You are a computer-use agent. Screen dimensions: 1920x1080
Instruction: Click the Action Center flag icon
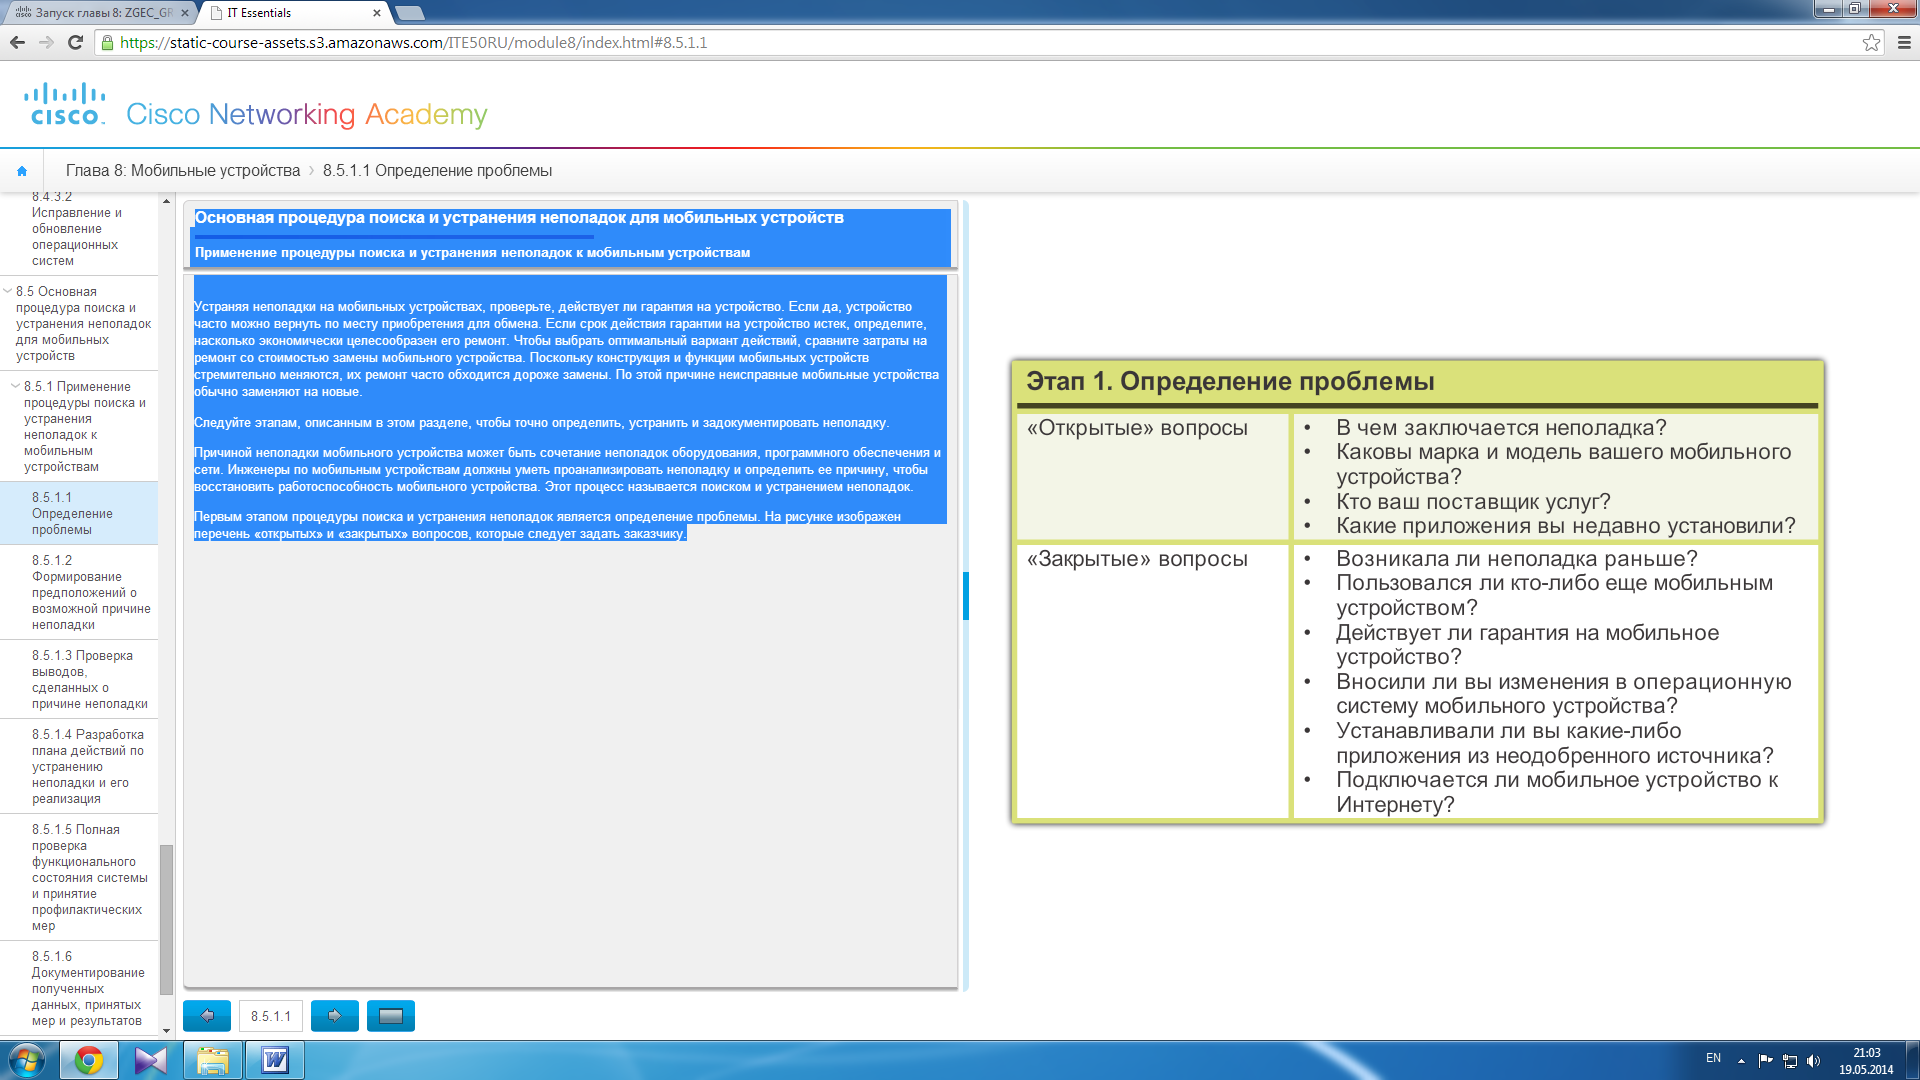1765,1061
